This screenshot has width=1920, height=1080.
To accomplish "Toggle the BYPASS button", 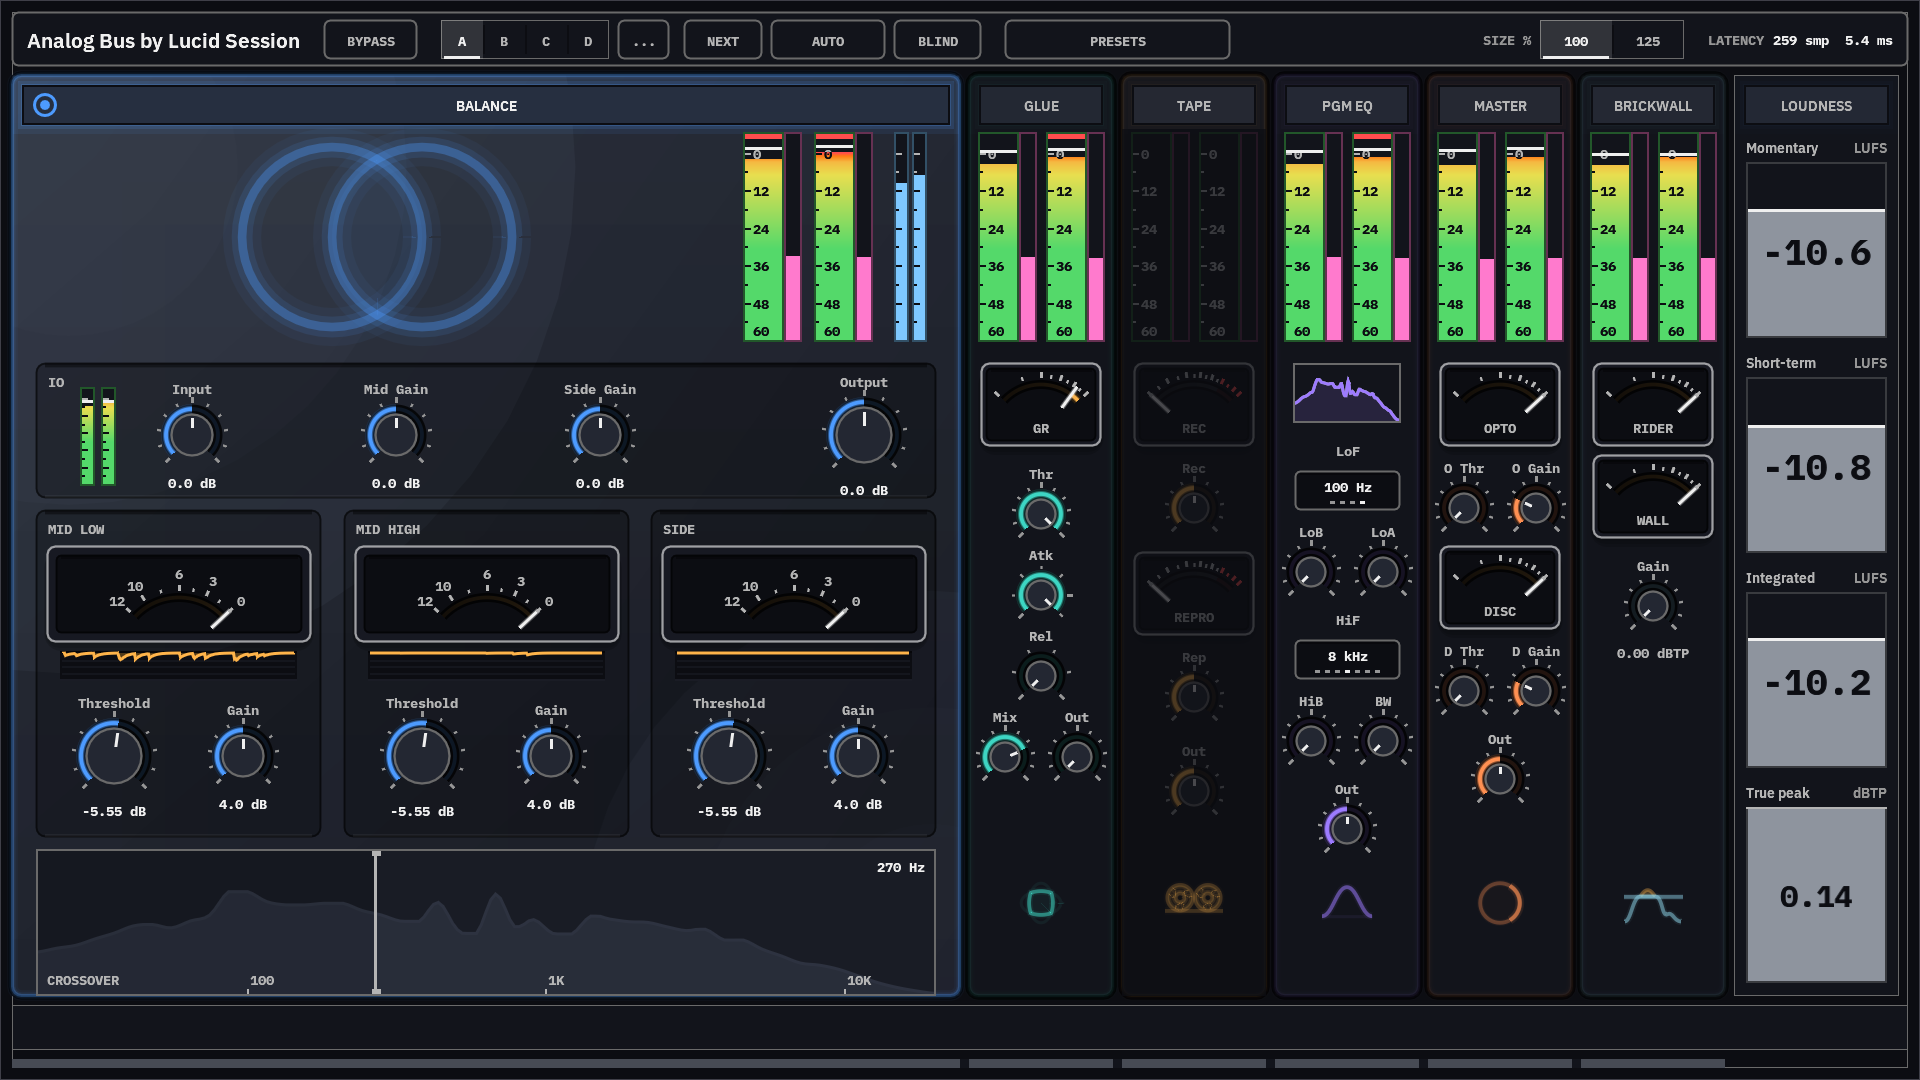I will (x=371, y=41).
